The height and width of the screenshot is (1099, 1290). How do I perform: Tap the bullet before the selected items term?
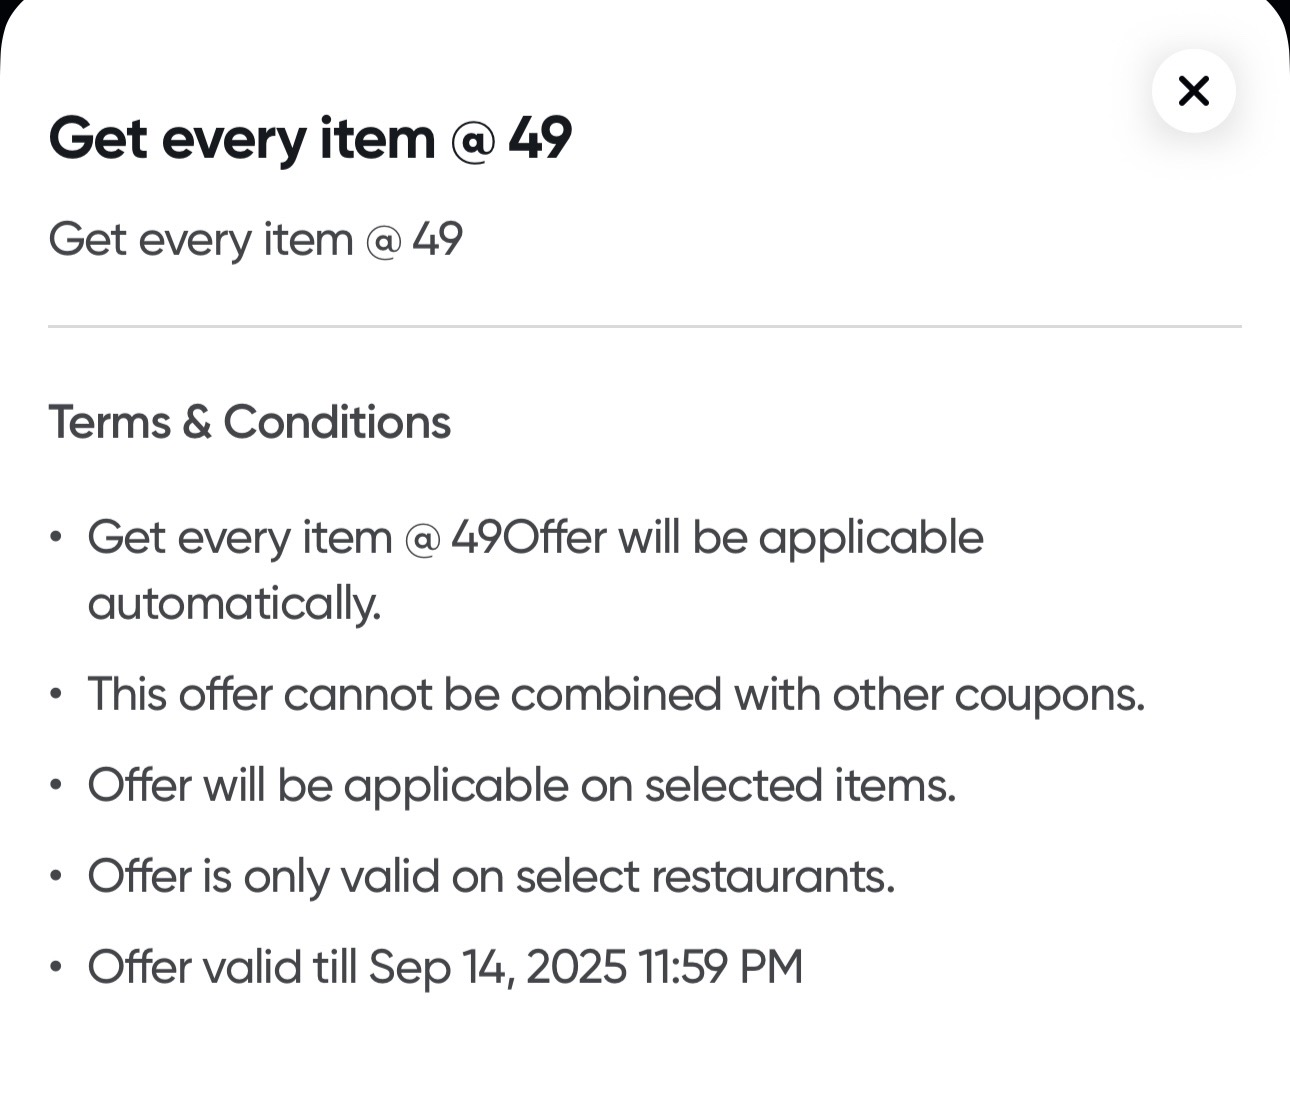[57, 785]
